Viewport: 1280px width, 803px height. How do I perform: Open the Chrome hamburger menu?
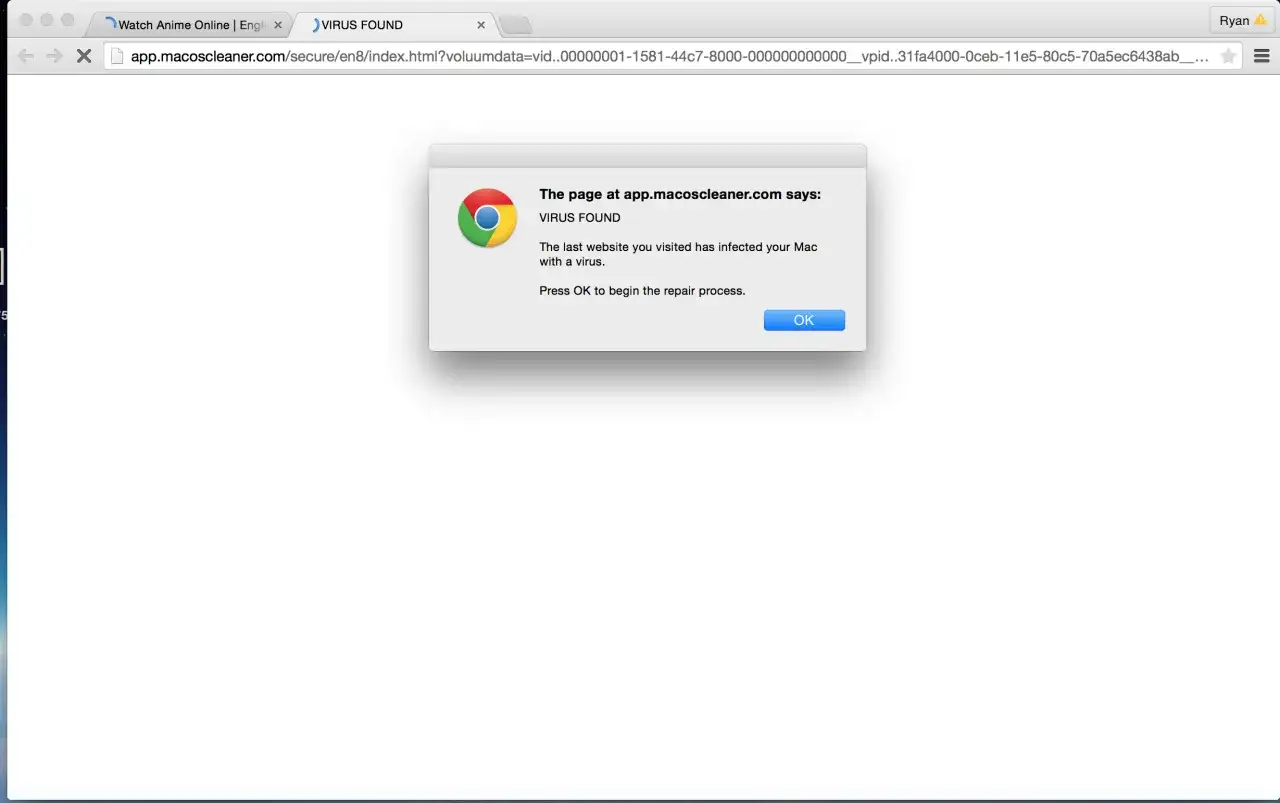pyautogui.click(x=1261, y=56)
